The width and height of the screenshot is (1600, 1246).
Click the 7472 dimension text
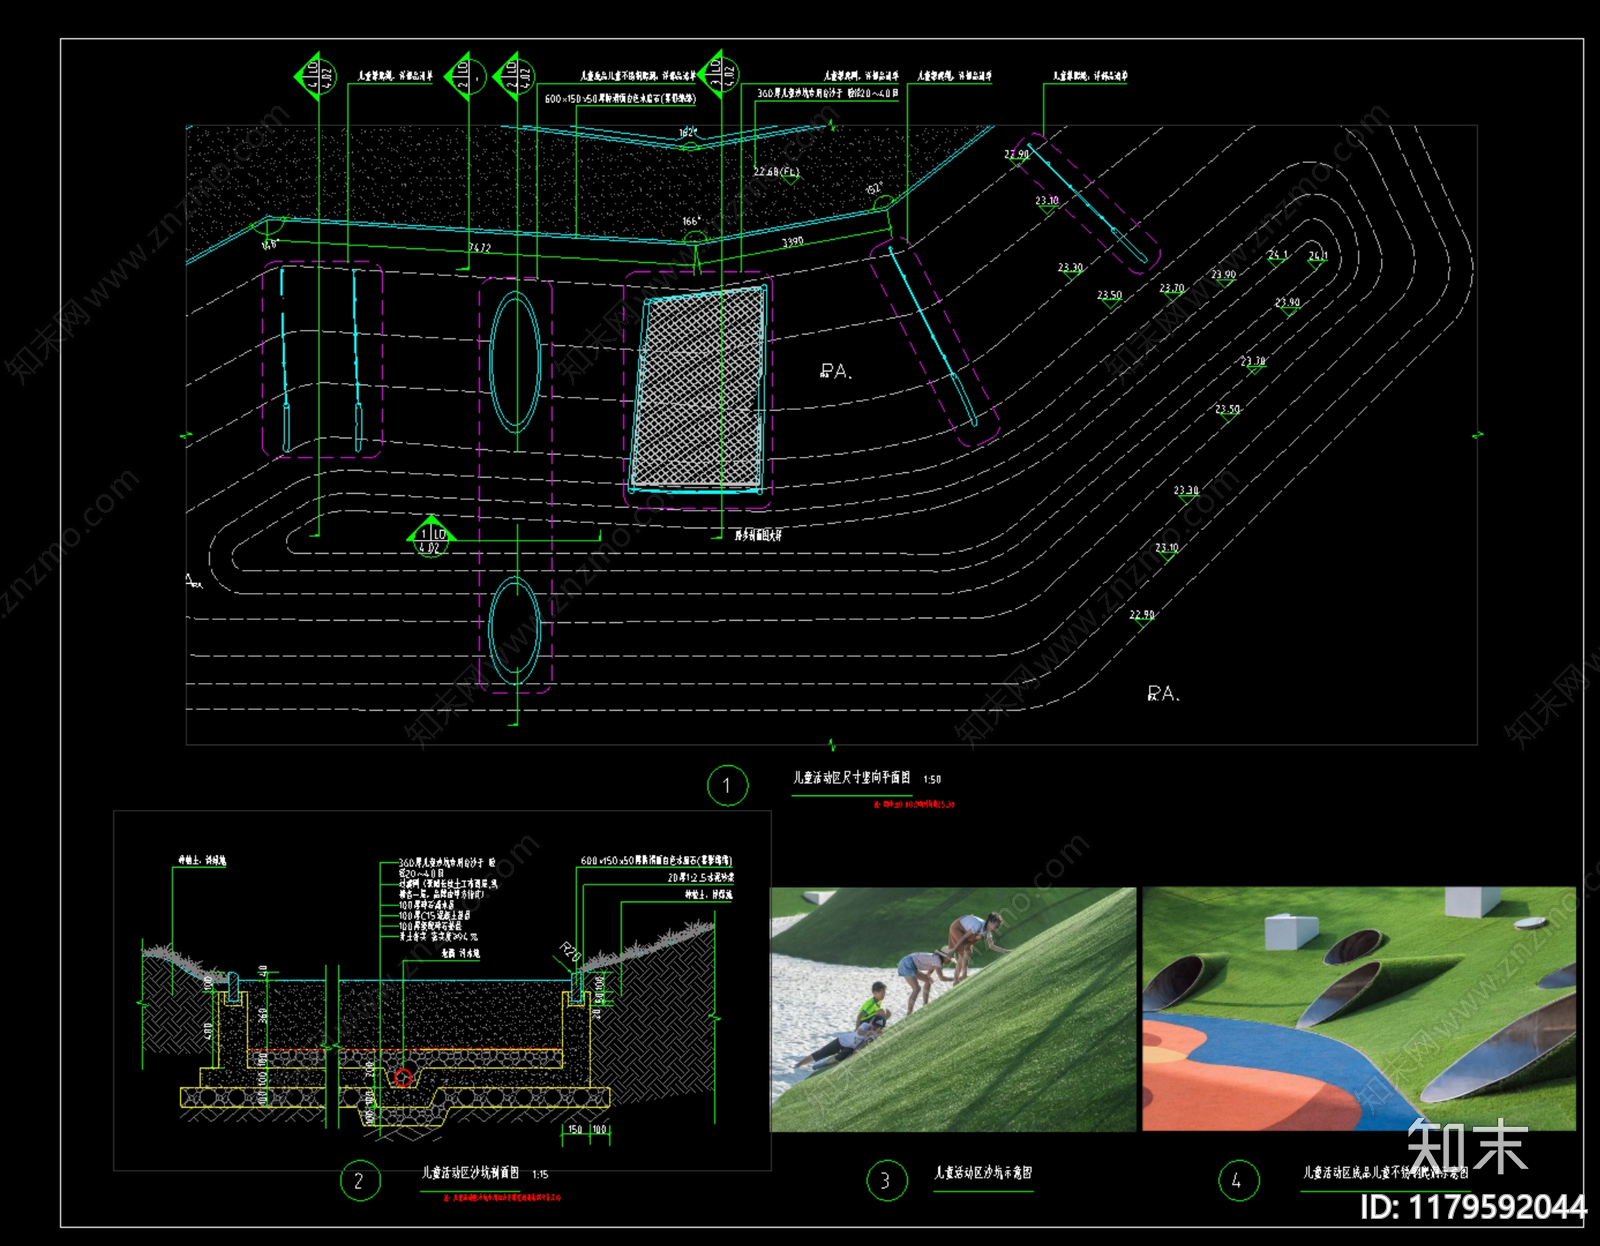coord(480,247)
